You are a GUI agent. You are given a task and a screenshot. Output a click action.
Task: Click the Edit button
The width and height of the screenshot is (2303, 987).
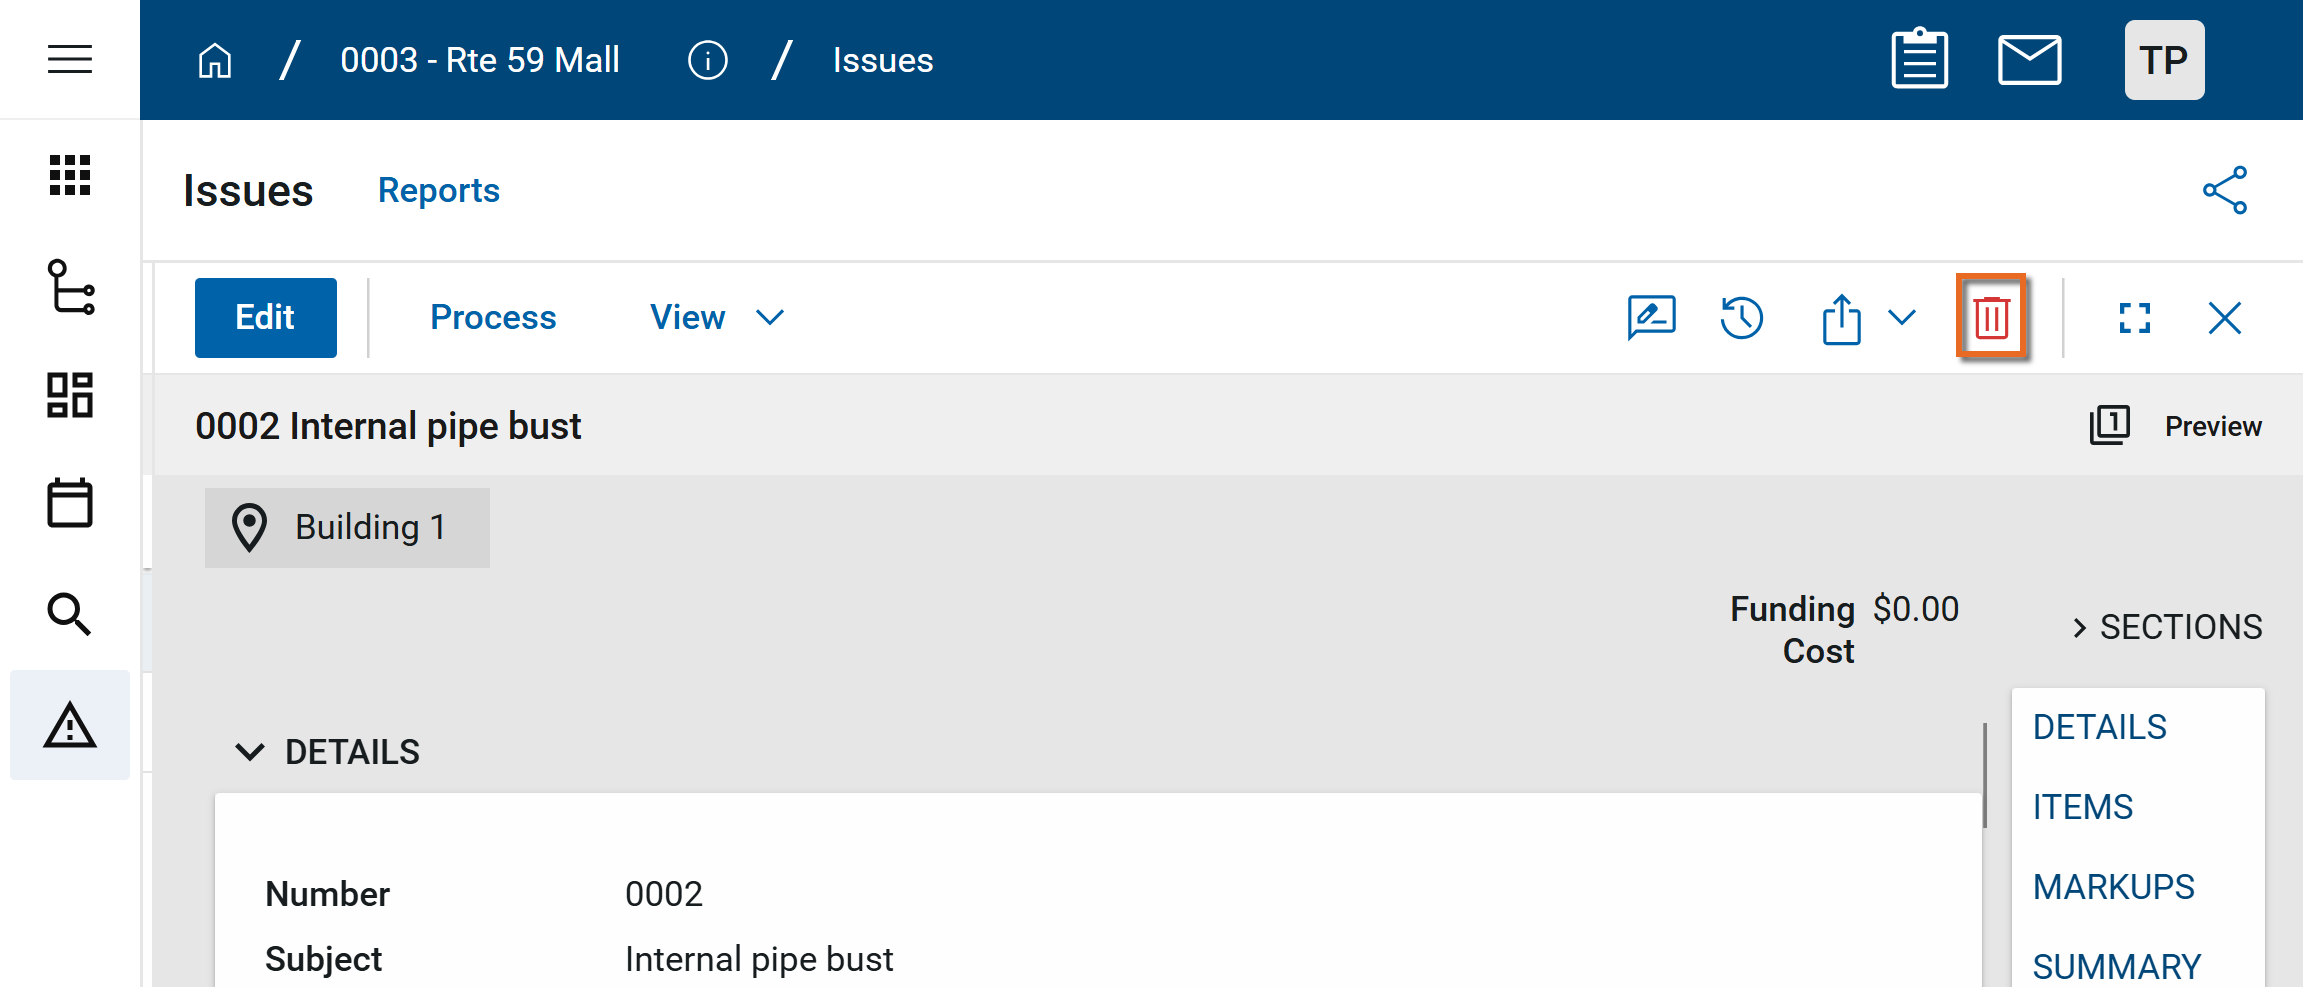point(265,318)
